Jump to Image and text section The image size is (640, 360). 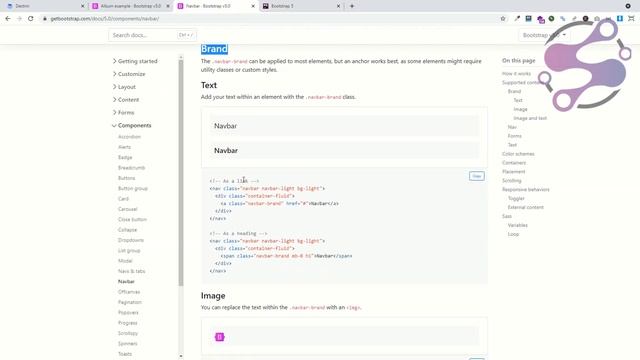point(530,118)
